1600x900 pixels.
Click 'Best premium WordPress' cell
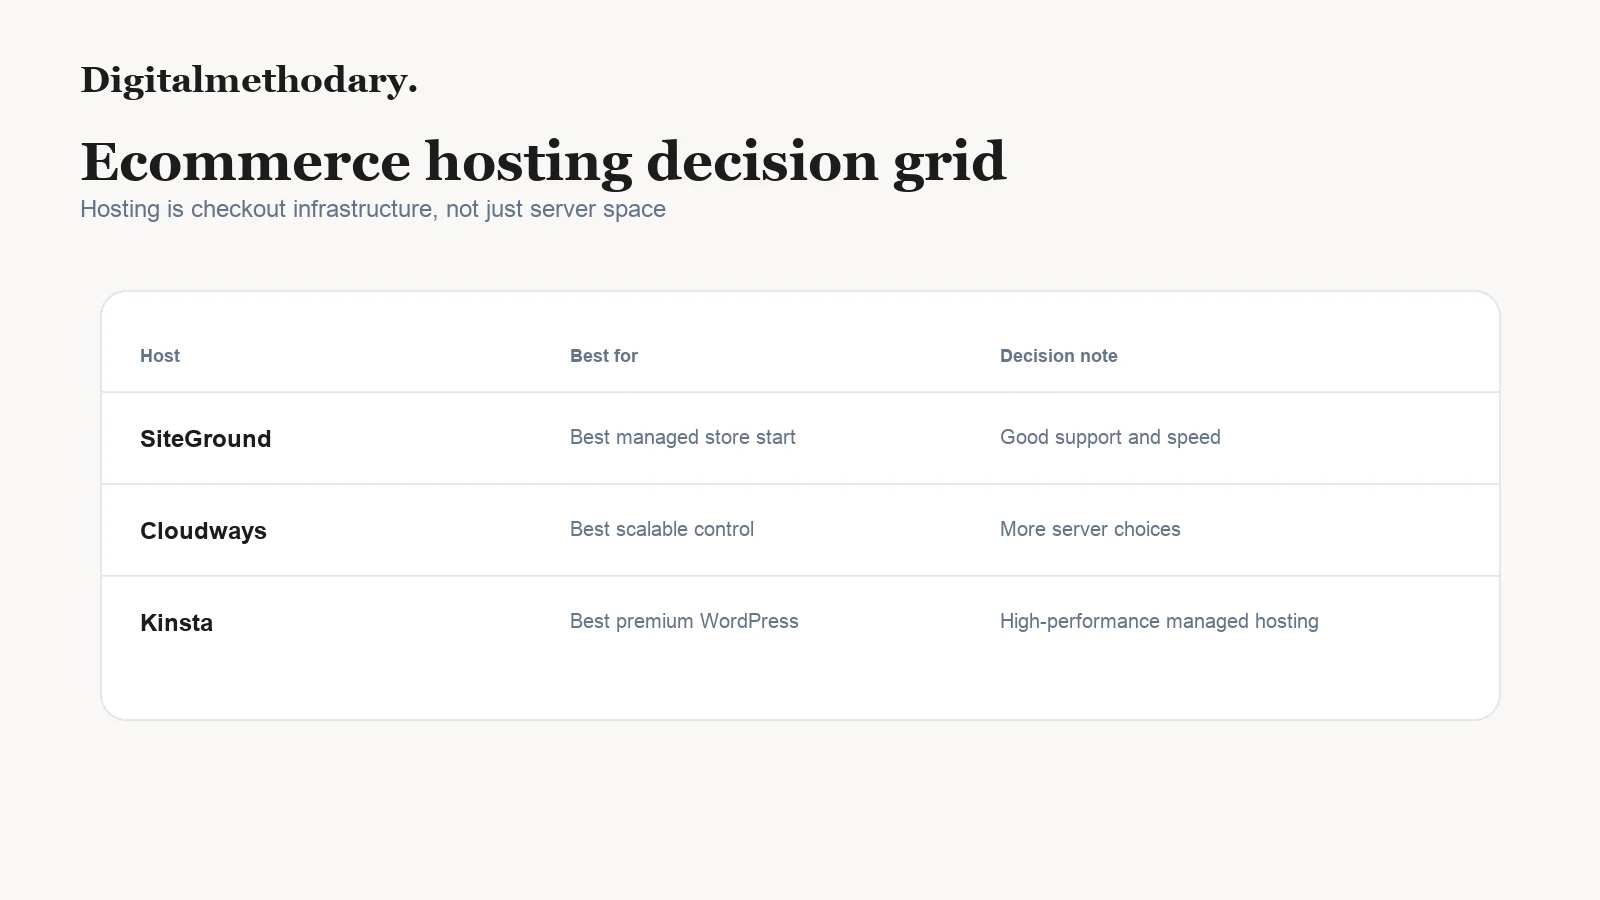[x=684, y=621]
